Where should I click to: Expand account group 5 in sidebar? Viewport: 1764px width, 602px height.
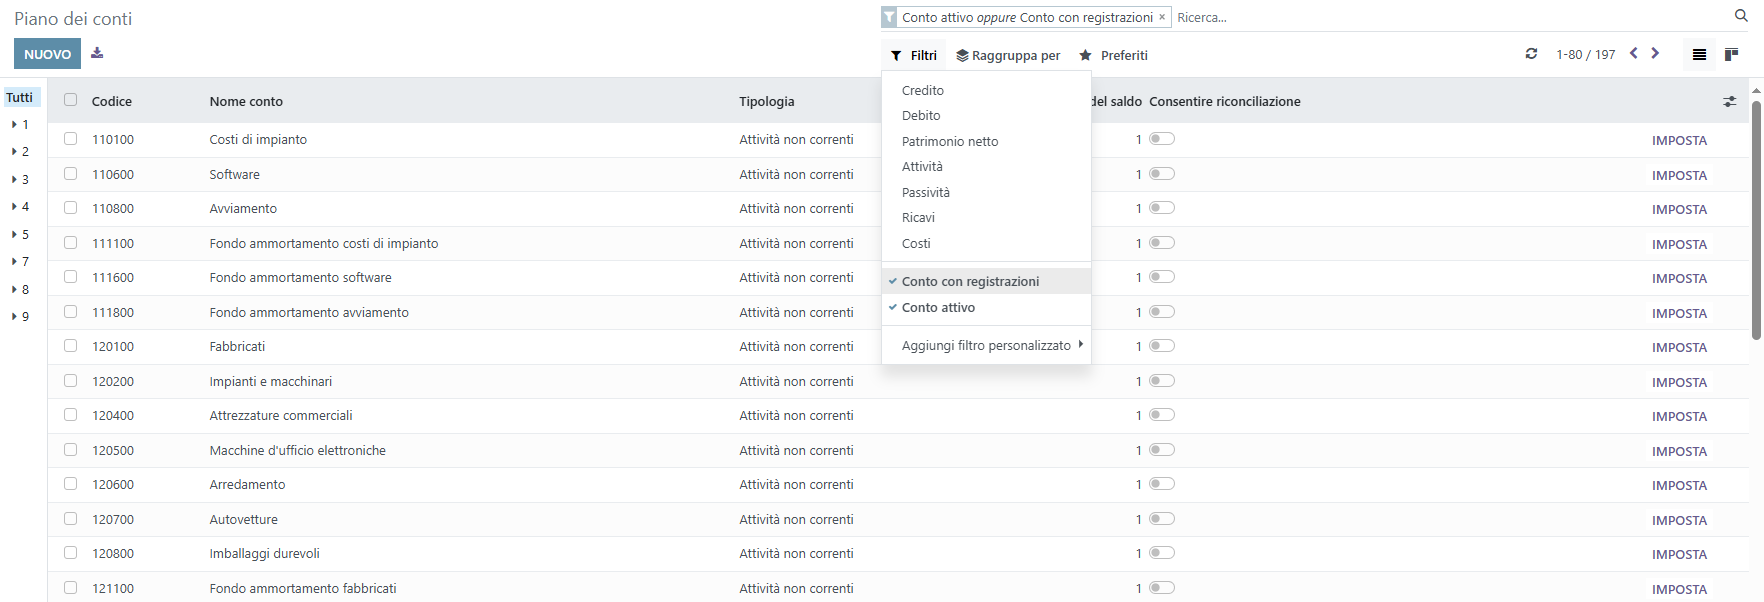[x=19, y=235]
